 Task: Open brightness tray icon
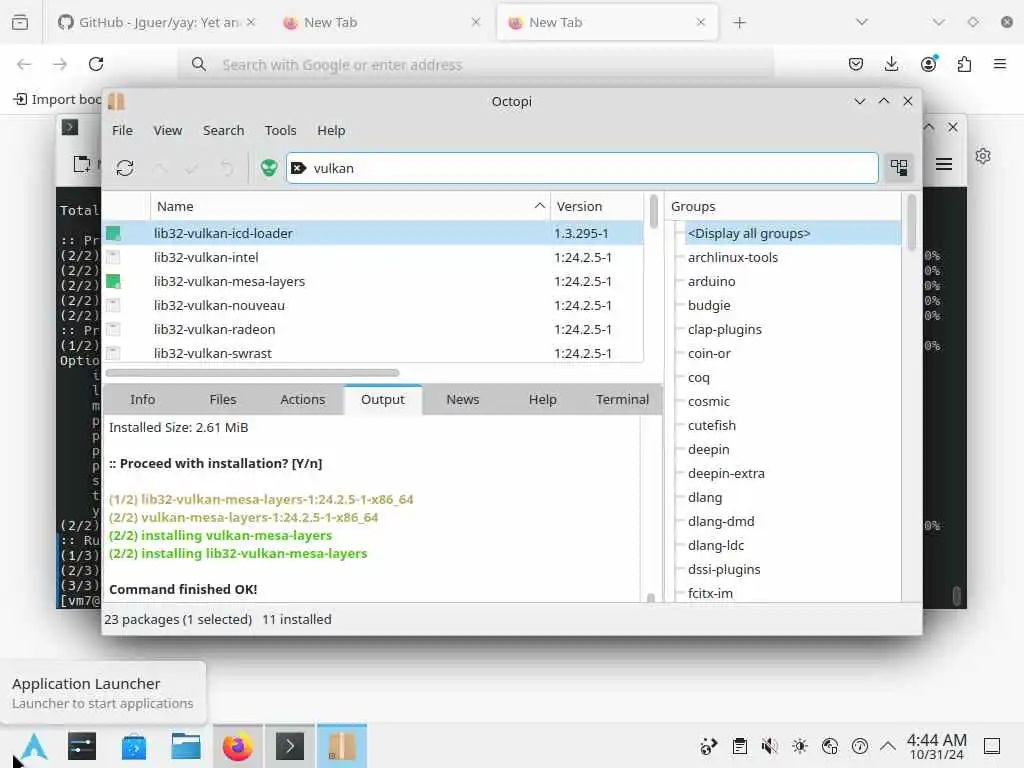pos(799,746)
